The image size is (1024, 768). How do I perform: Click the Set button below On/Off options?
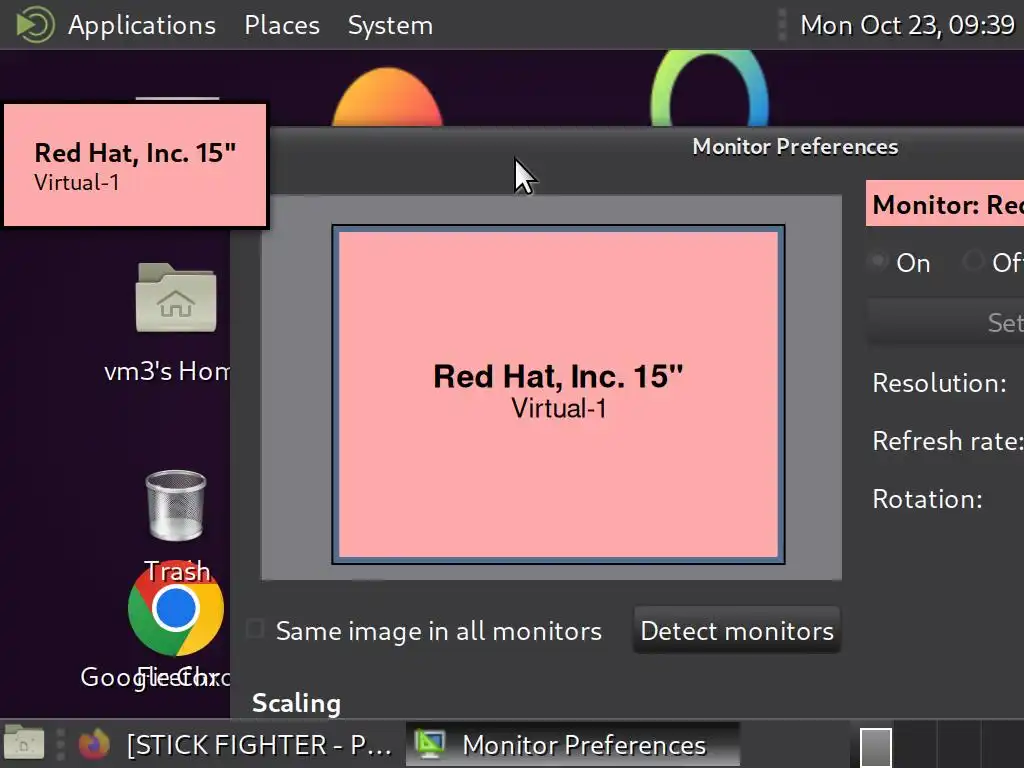[946, 322]
